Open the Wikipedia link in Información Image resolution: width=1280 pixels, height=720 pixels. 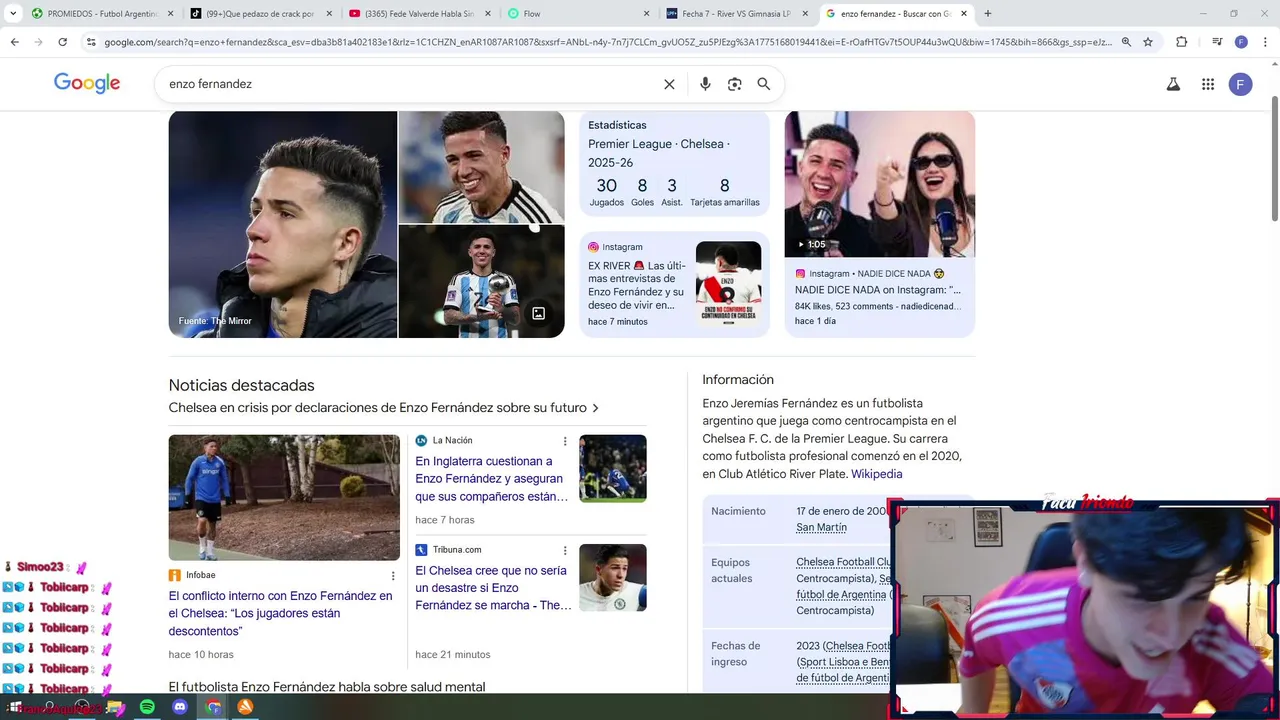pos(876,474)
